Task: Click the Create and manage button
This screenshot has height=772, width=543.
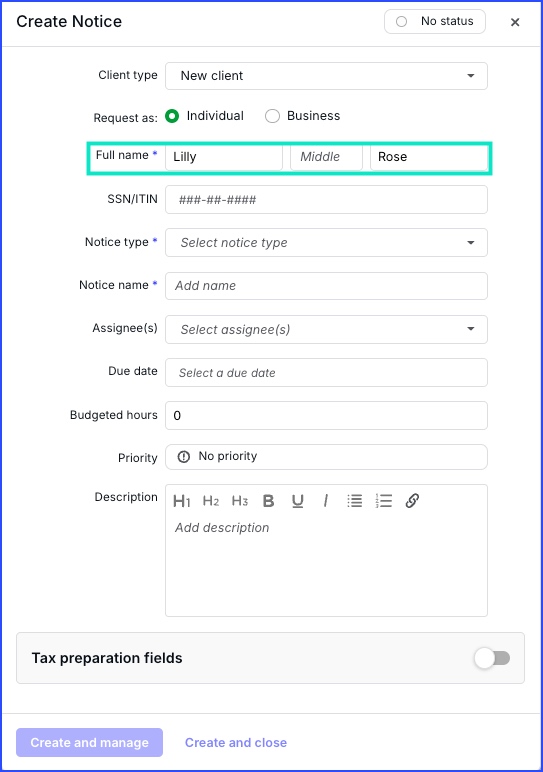Action: tap(90, 742)
